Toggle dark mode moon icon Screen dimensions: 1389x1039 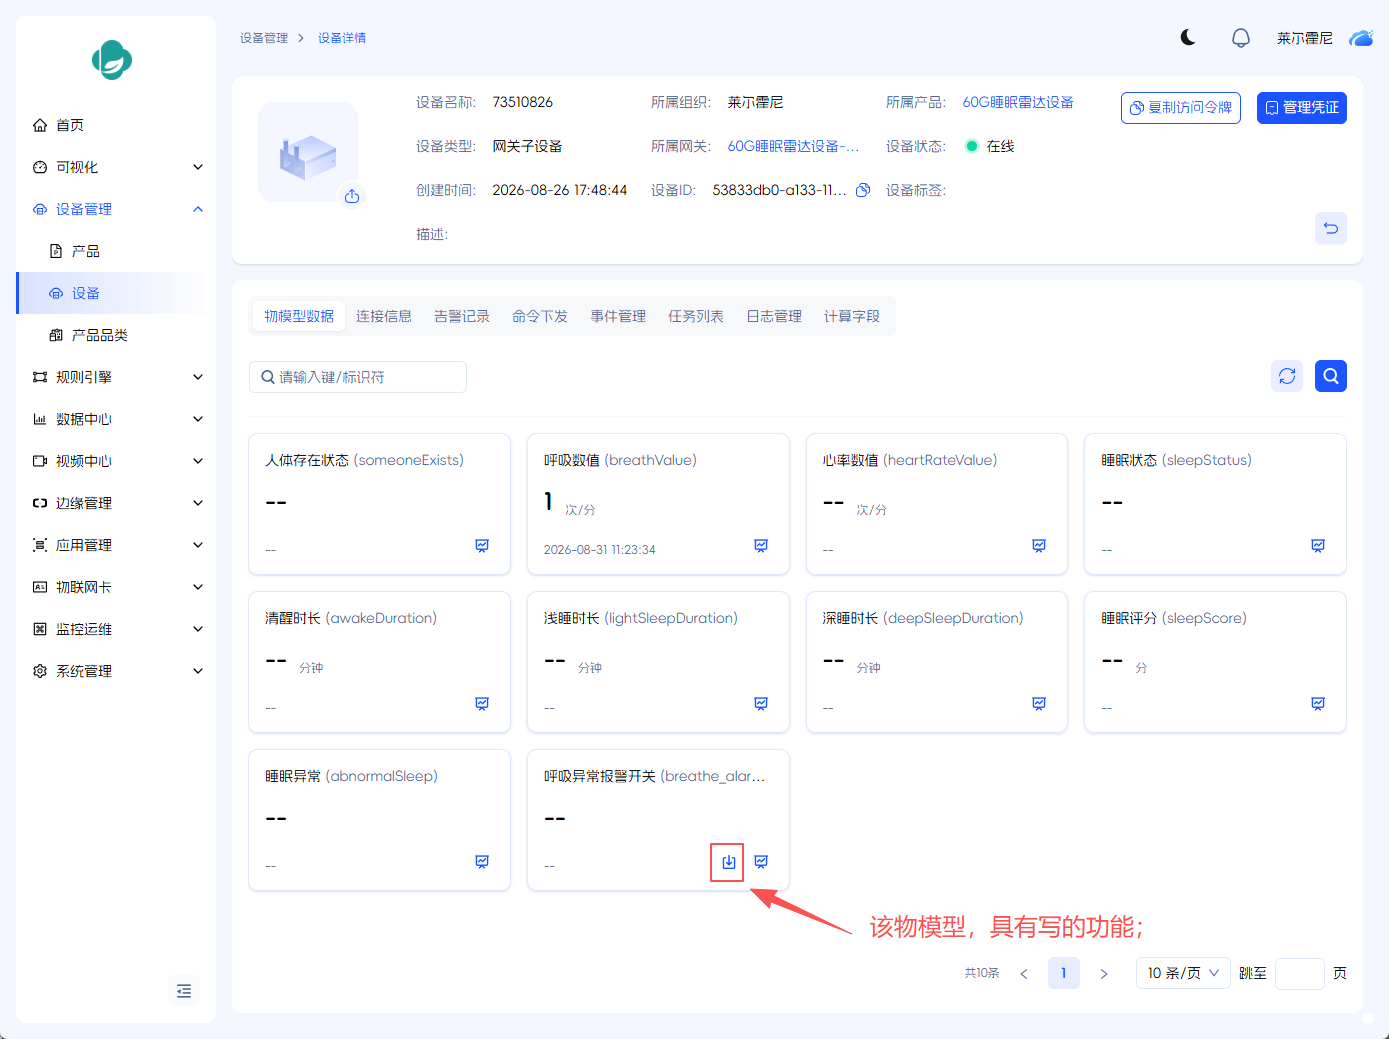coord(1188,37)
